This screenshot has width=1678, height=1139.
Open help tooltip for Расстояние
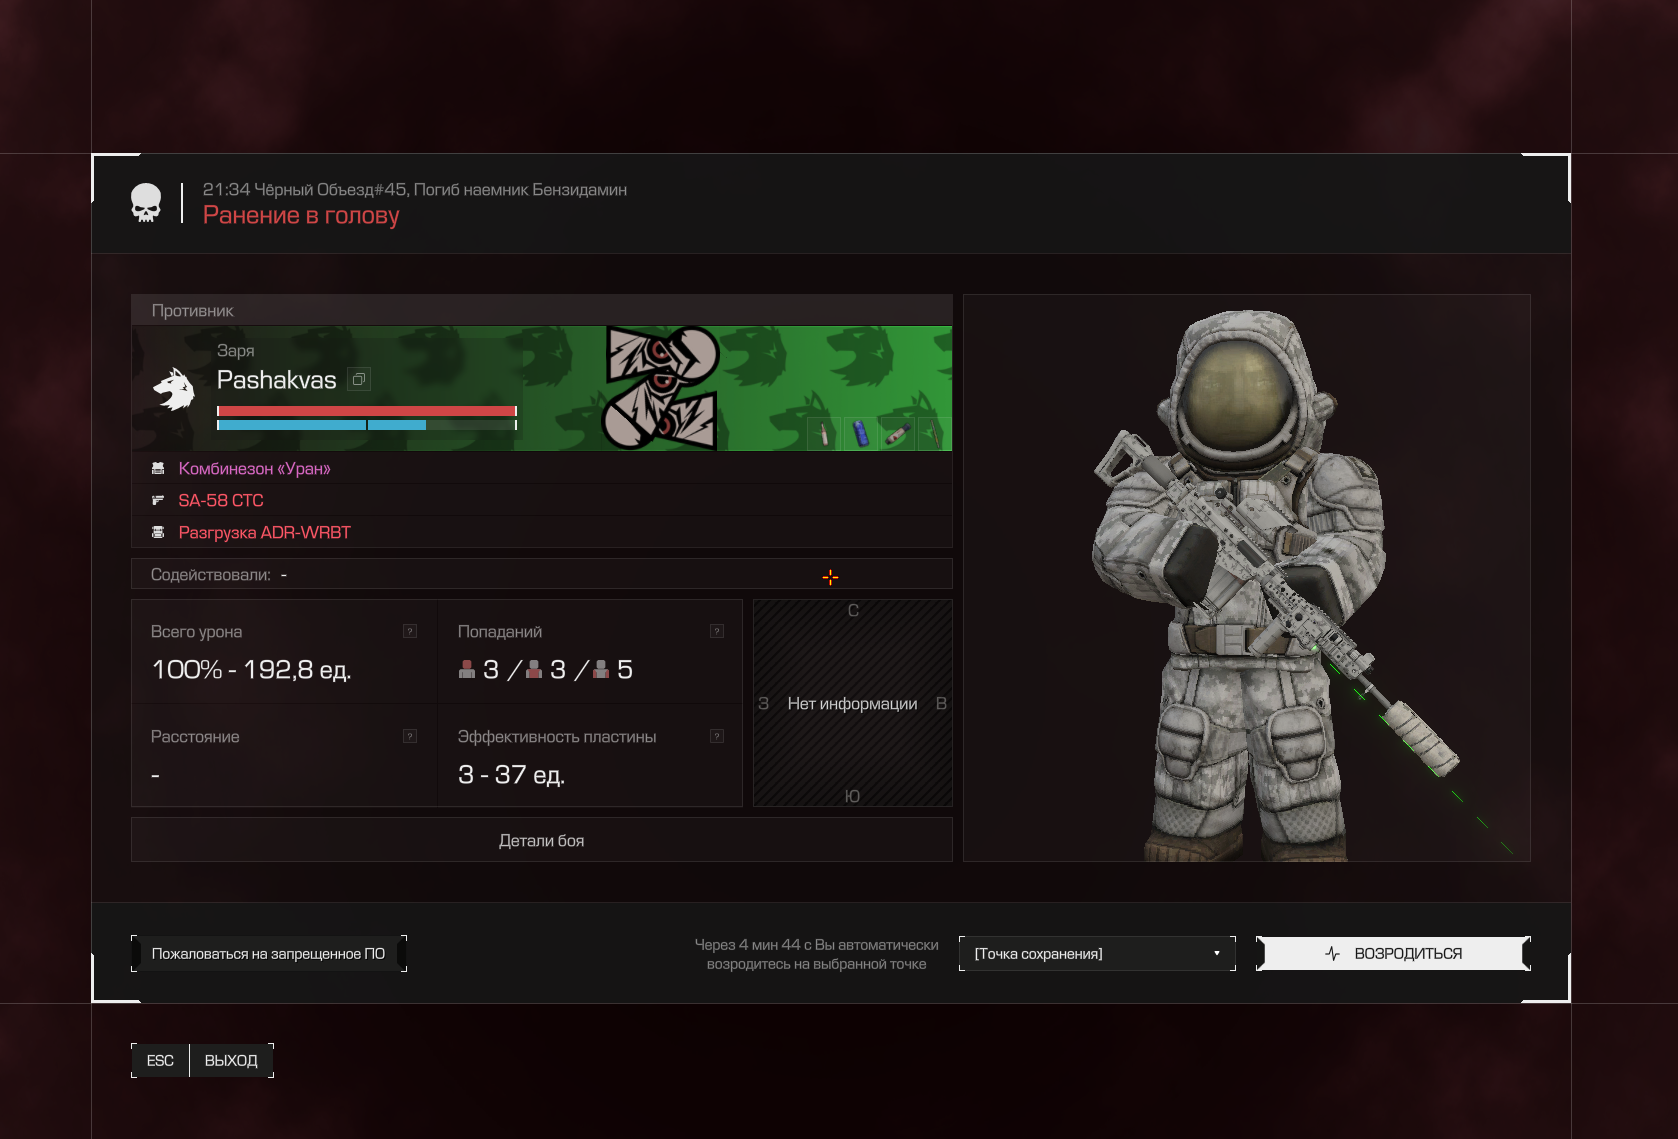click(x=410, y=736)
